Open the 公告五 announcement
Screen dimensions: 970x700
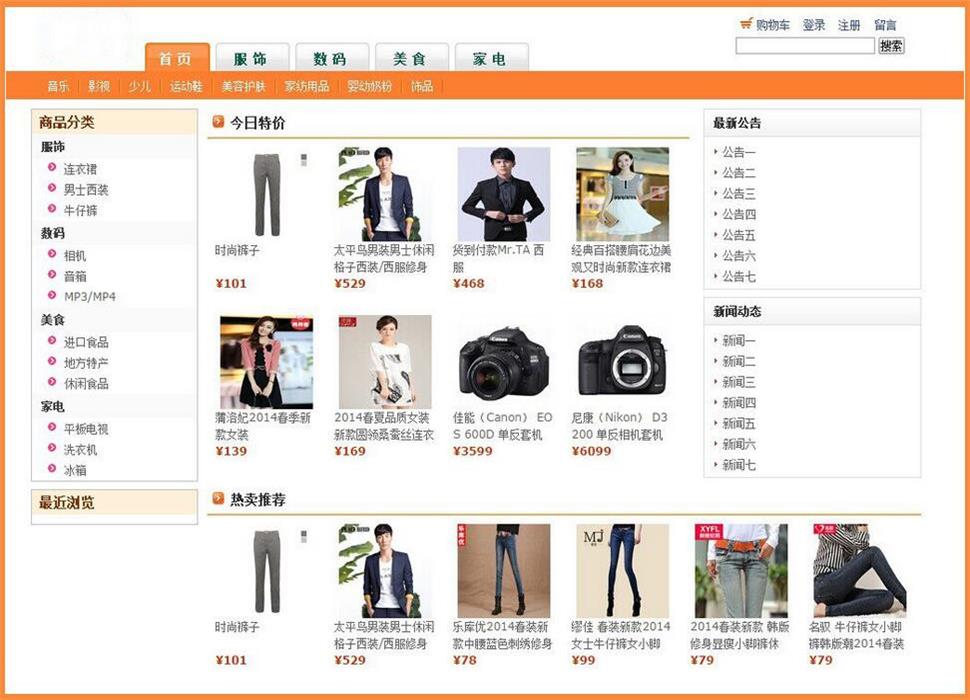coord(738,235)
